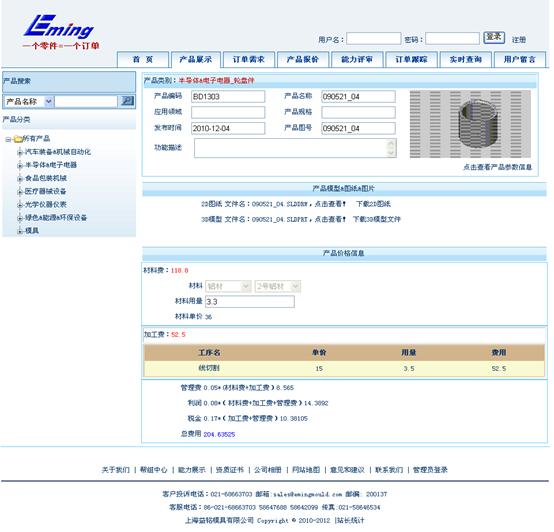Image resolution: width=554 pixels, height=532 pixels.
Task: Collapse the 所有产品 root folder
Action: (8, 140)
